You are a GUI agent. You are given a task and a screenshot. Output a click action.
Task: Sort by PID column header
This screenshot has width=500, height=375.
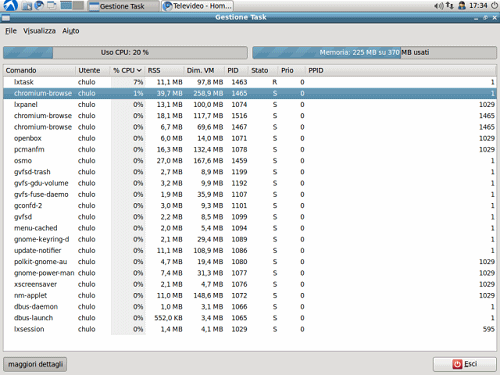tap(236, 70)
